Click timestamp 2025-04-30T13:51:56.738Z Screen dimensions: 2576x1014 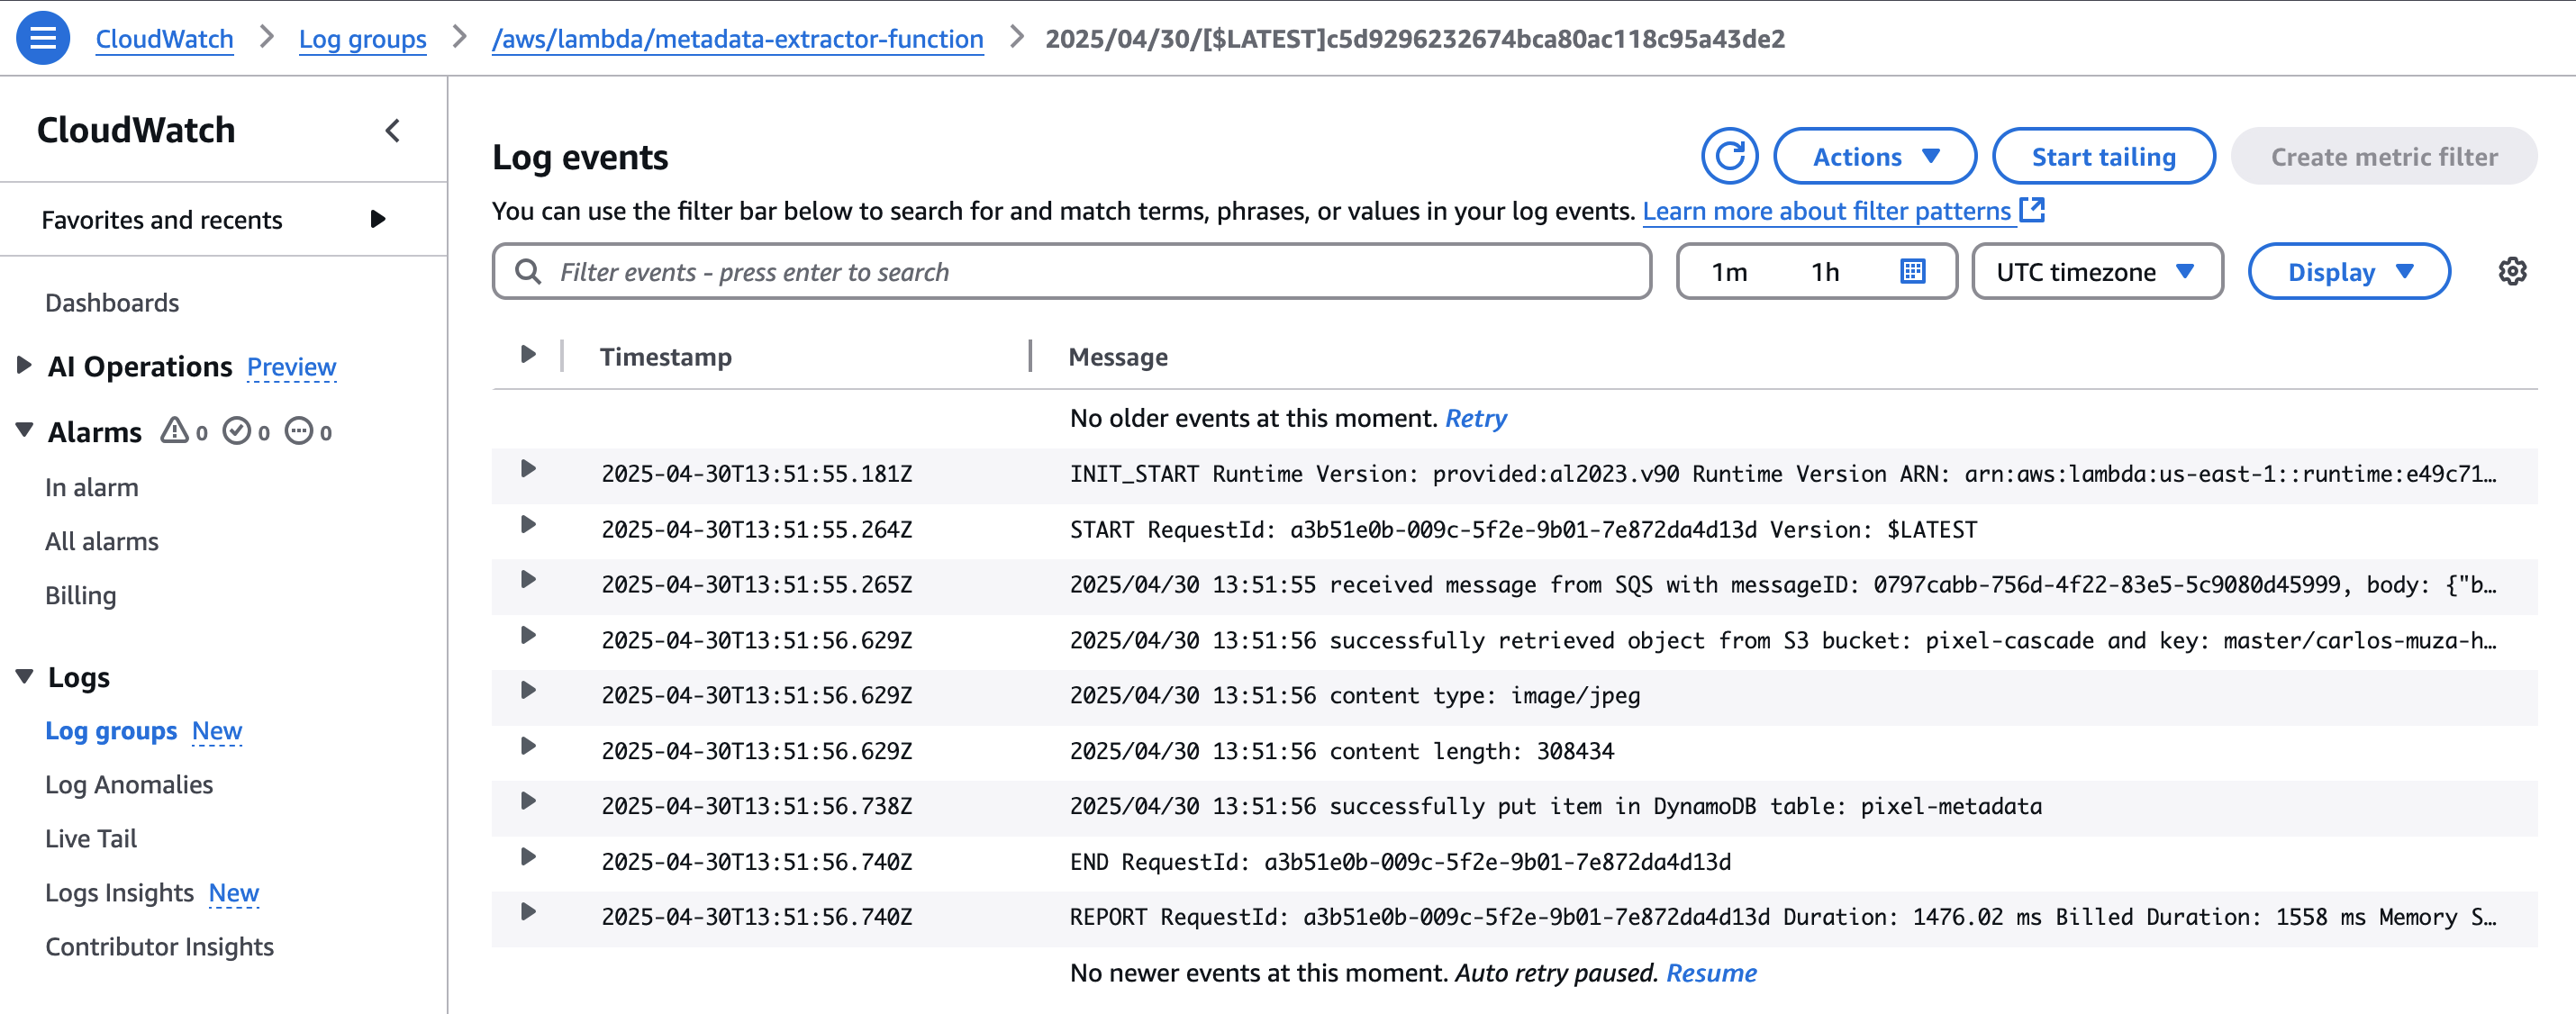[x=756, y=806]
